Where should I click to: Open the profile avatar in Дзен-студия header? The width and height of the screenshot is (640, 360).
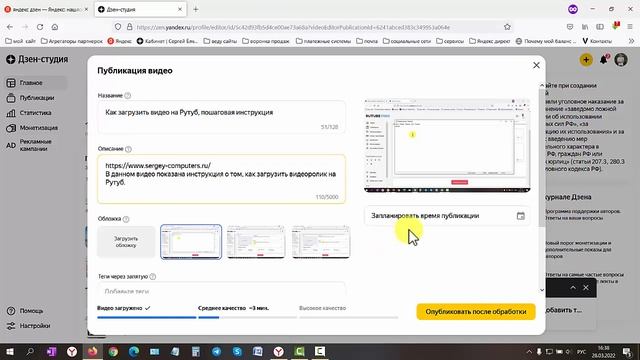[621, 60]
